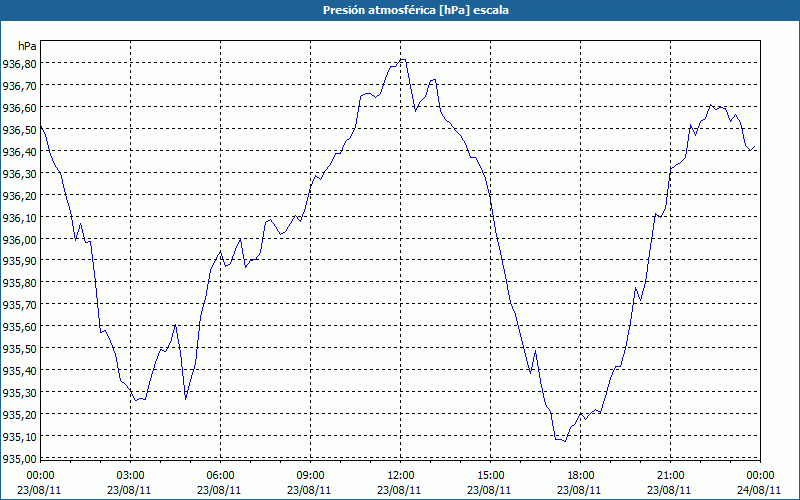Click the chart title 'Presión atmosférica [hPa] escala'

pyautogui.click(x=416, y=10)
